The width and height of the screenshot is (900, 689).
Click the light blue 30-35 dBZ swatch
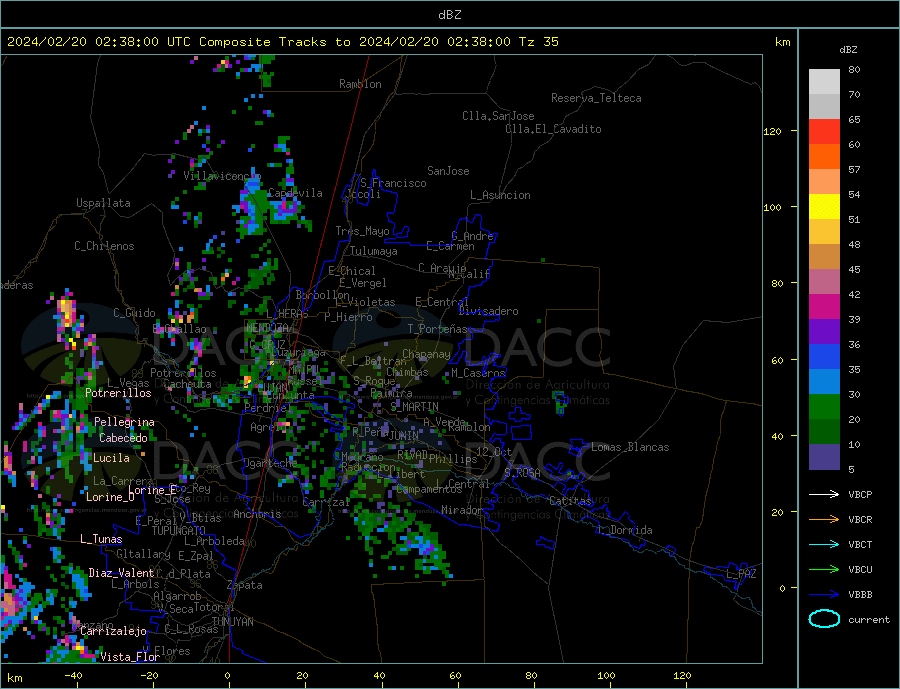tap(824, 382)
